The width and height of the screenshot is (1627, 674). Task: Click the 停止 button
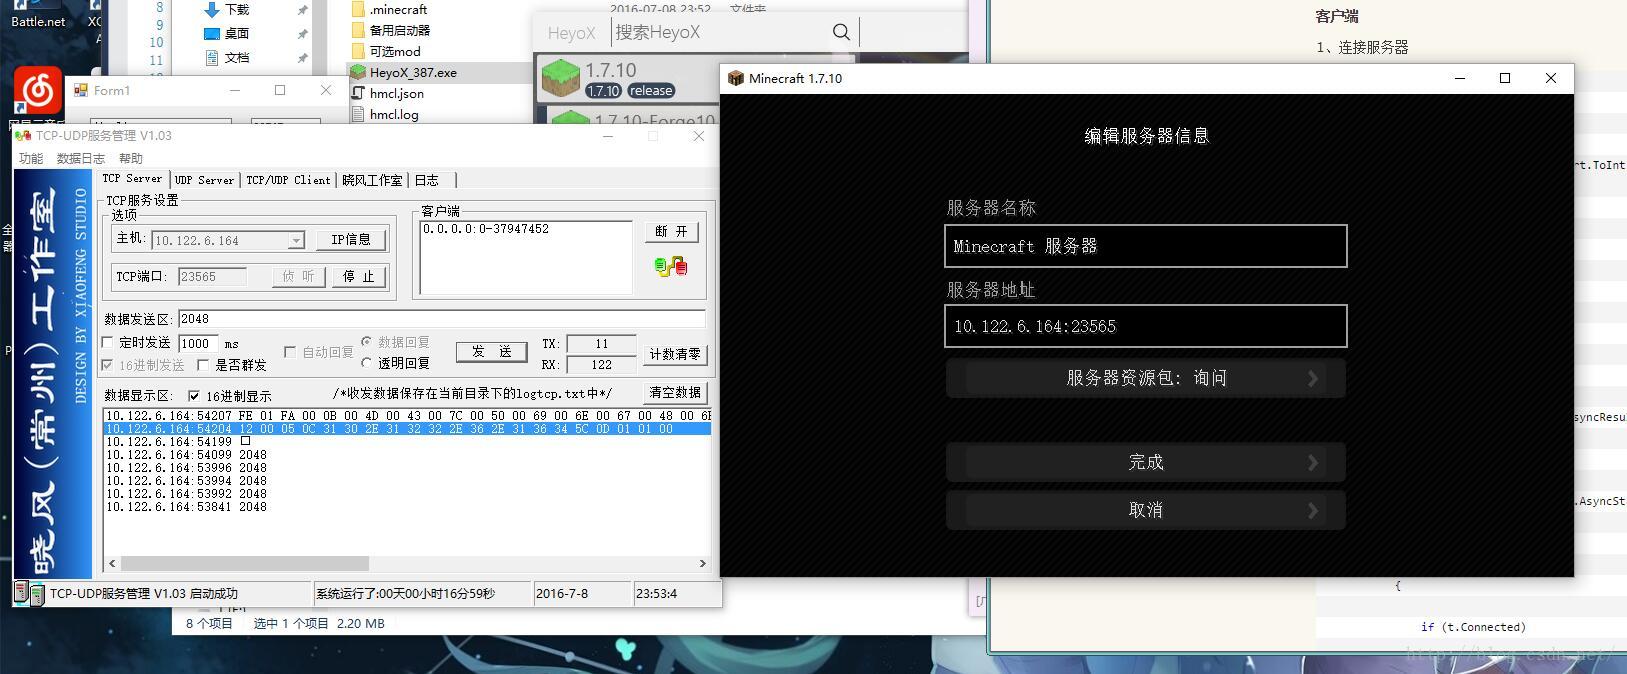coord(358,276)
